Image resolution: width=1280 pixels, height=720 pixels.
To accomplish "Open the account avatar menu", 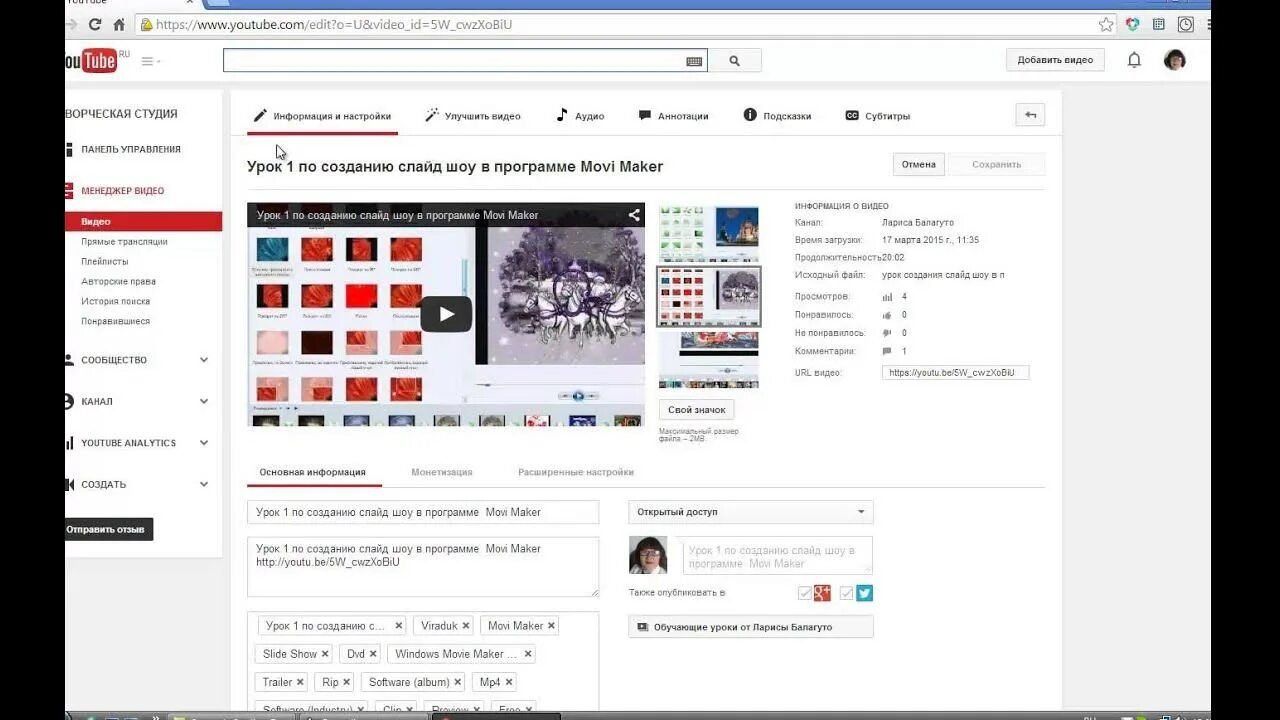I will (1175, 60).
